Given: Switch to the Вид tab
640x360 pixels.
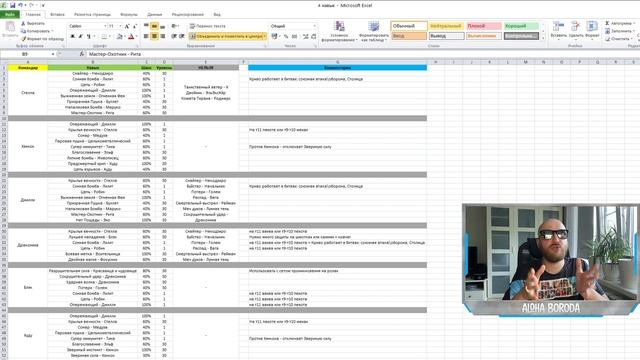Looking at the screenshot, I should pyautogui.click(x=217, y=14).
